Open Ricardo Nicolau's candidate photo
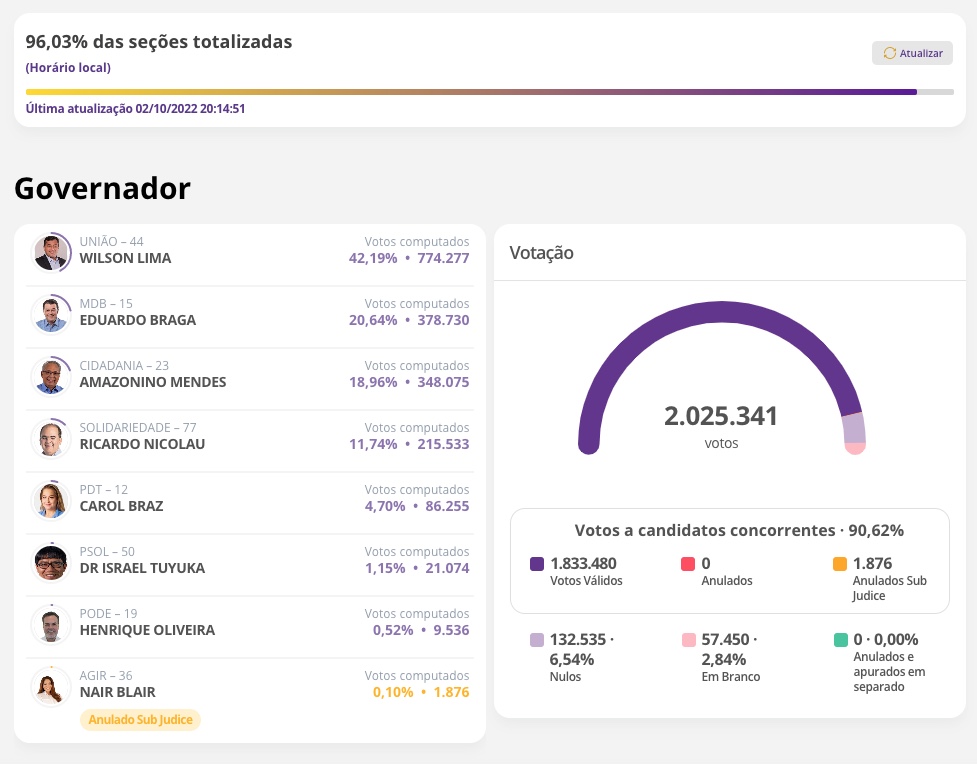Screen dimensions: 977x764 [50, 438]
